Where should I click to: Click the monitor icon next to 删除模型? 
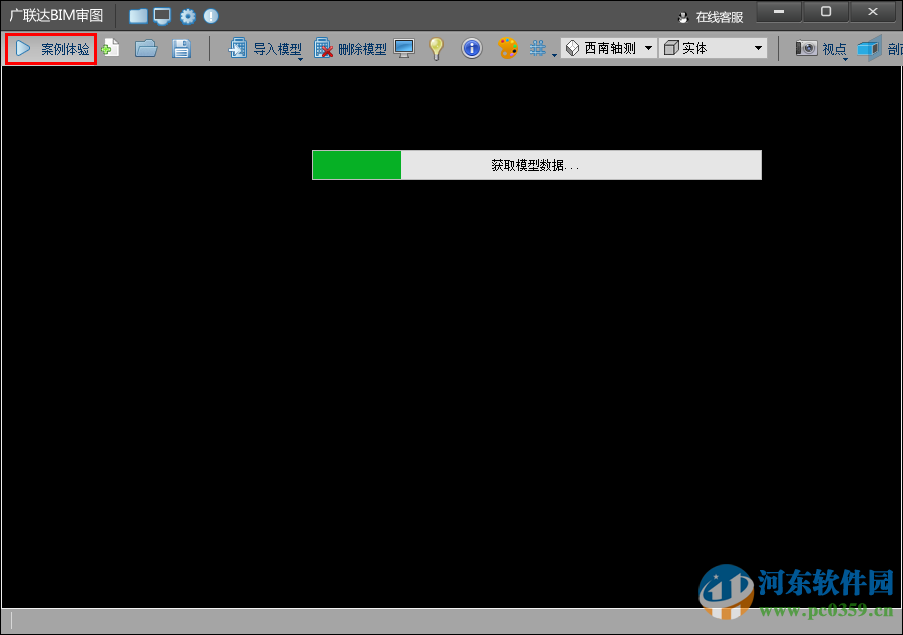(x=404, y=47)
